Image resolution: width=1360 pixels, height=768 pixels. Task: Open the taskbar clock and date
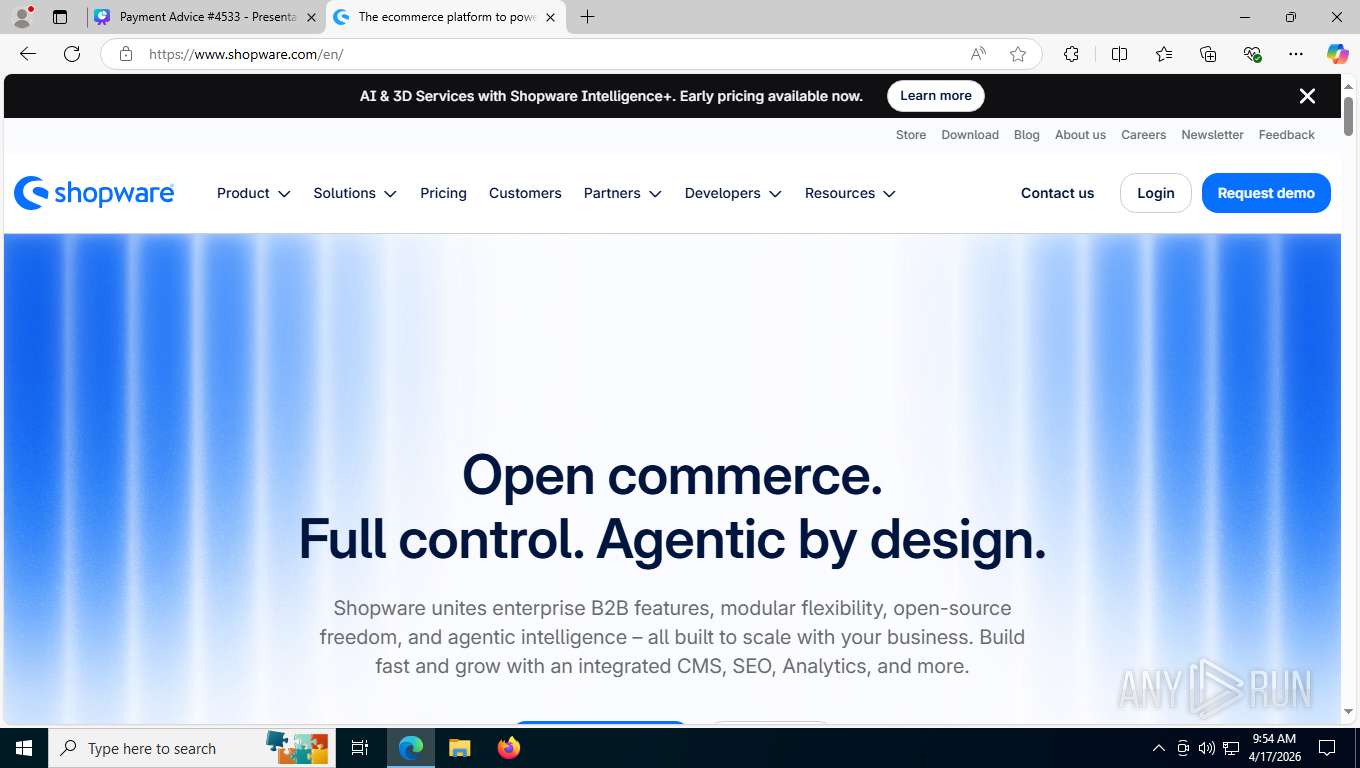pos(1274,748)
